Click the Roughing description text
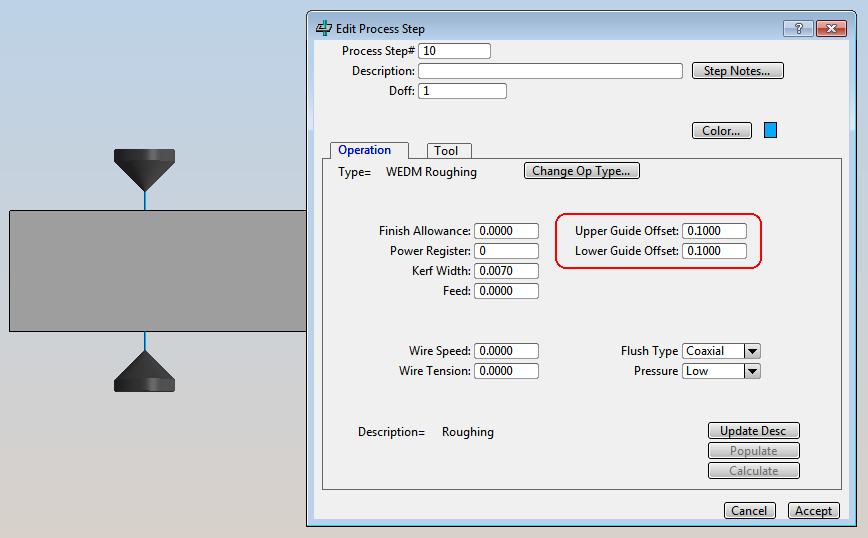 [x=468, y=432]
